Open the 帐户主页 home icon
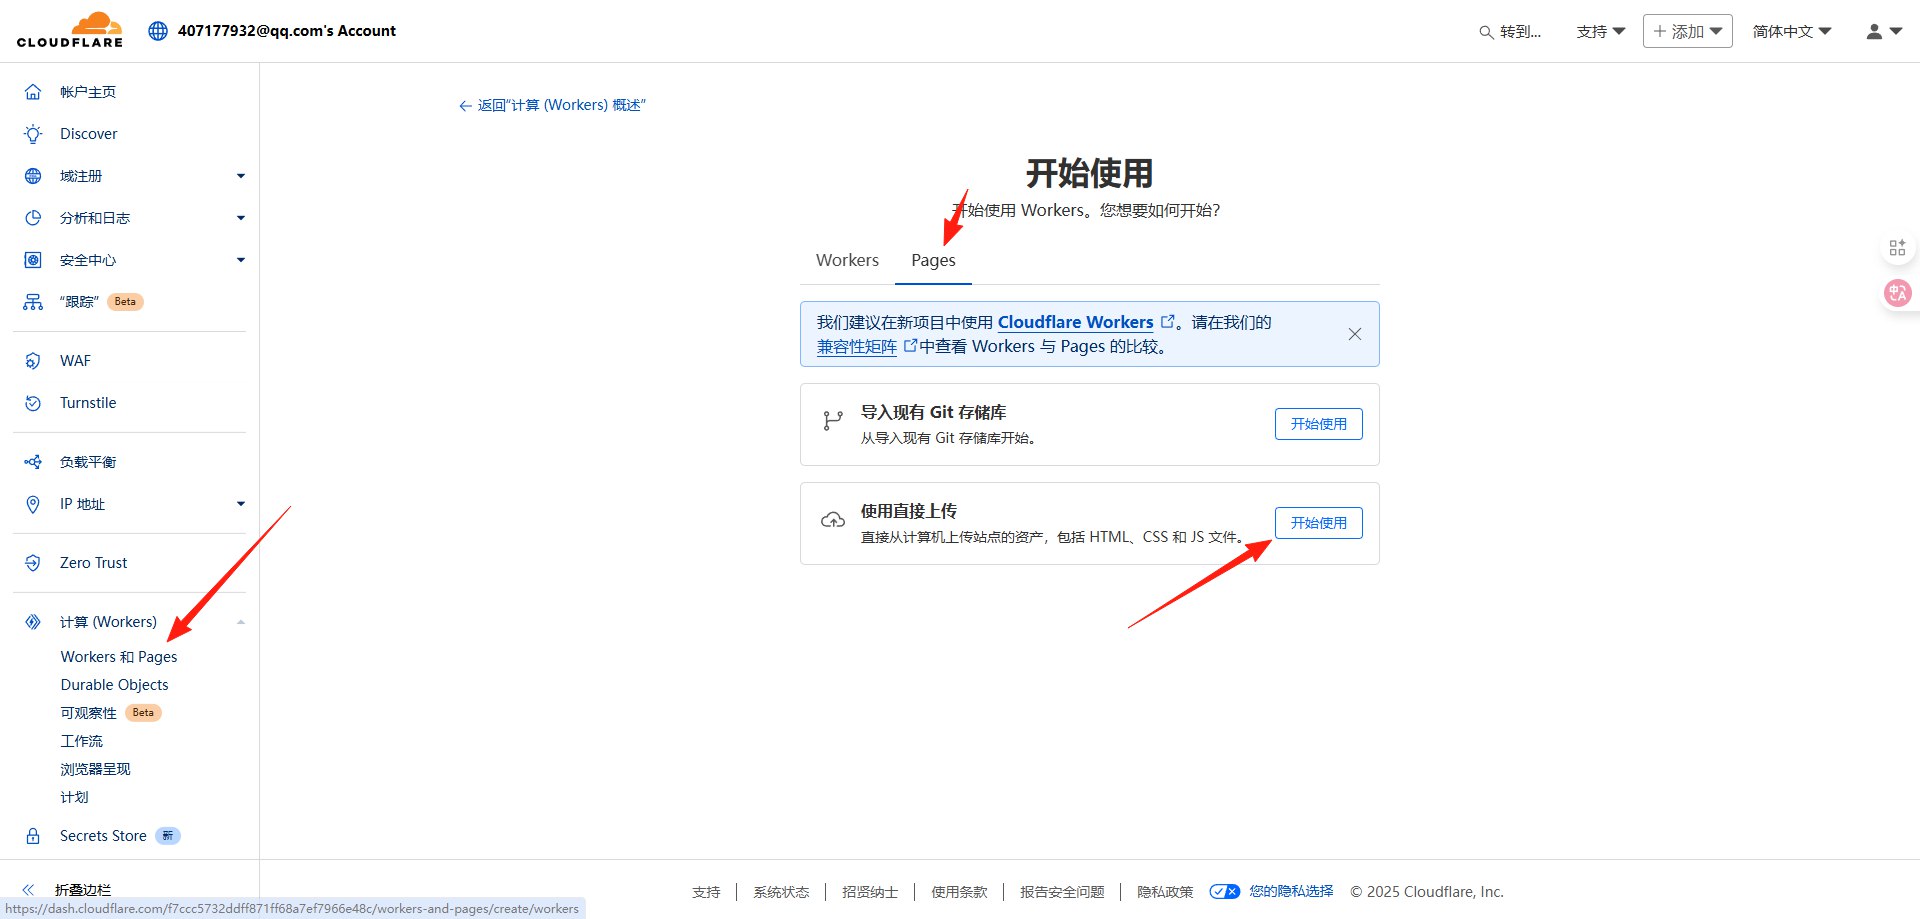The height and width of the screenshot is (919, 1920). 33,91
